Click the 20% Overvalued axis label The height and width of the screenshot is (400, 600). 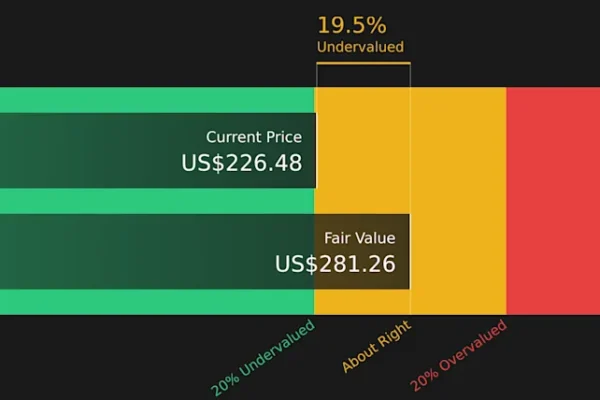click(459, 356)
